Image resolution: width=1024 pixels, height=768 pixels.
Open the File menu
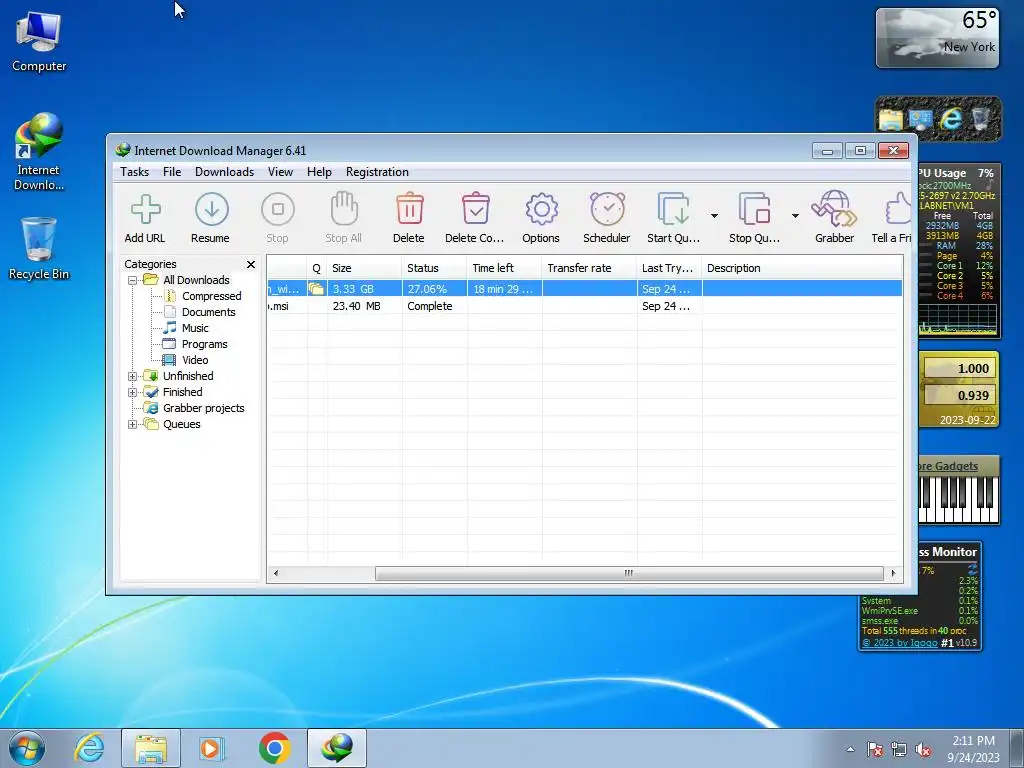172,172
